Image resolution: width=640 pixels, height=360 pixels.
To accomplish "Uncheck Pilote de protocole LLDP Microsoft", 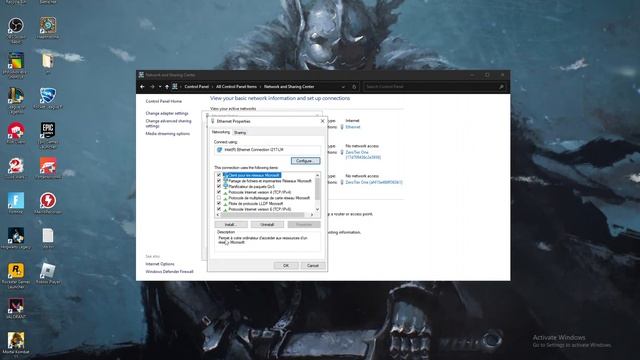I will coord(219,203).
